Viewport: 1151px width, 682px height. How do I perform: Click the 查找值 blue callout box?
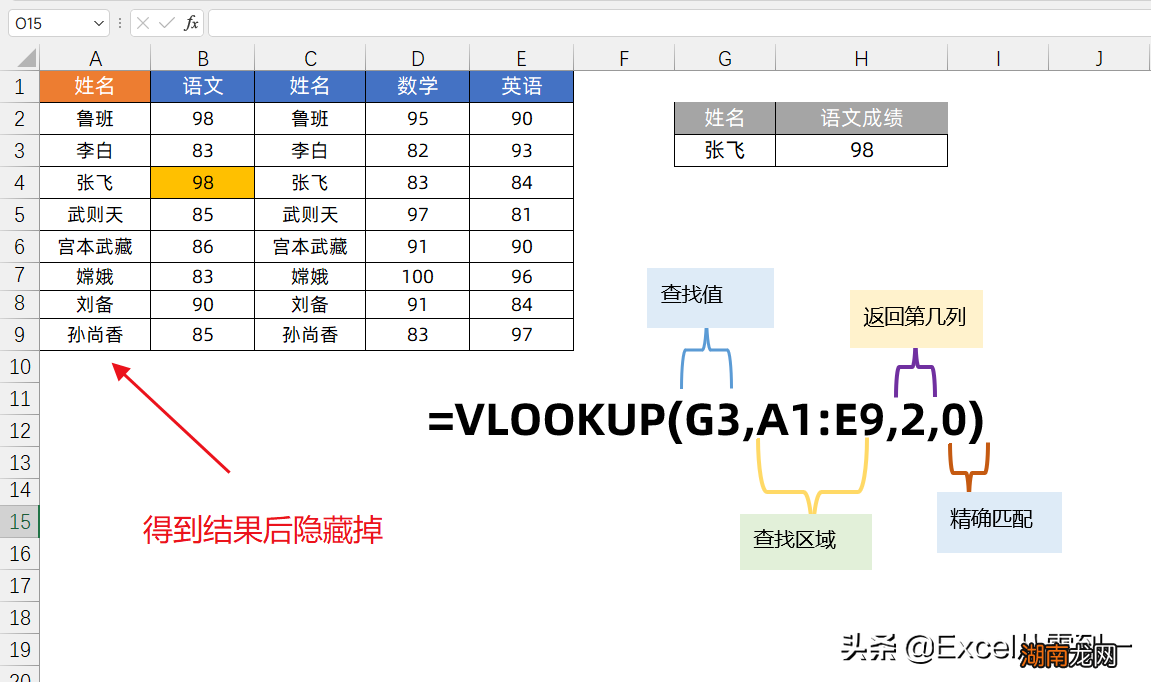click(x=710, y=297)
